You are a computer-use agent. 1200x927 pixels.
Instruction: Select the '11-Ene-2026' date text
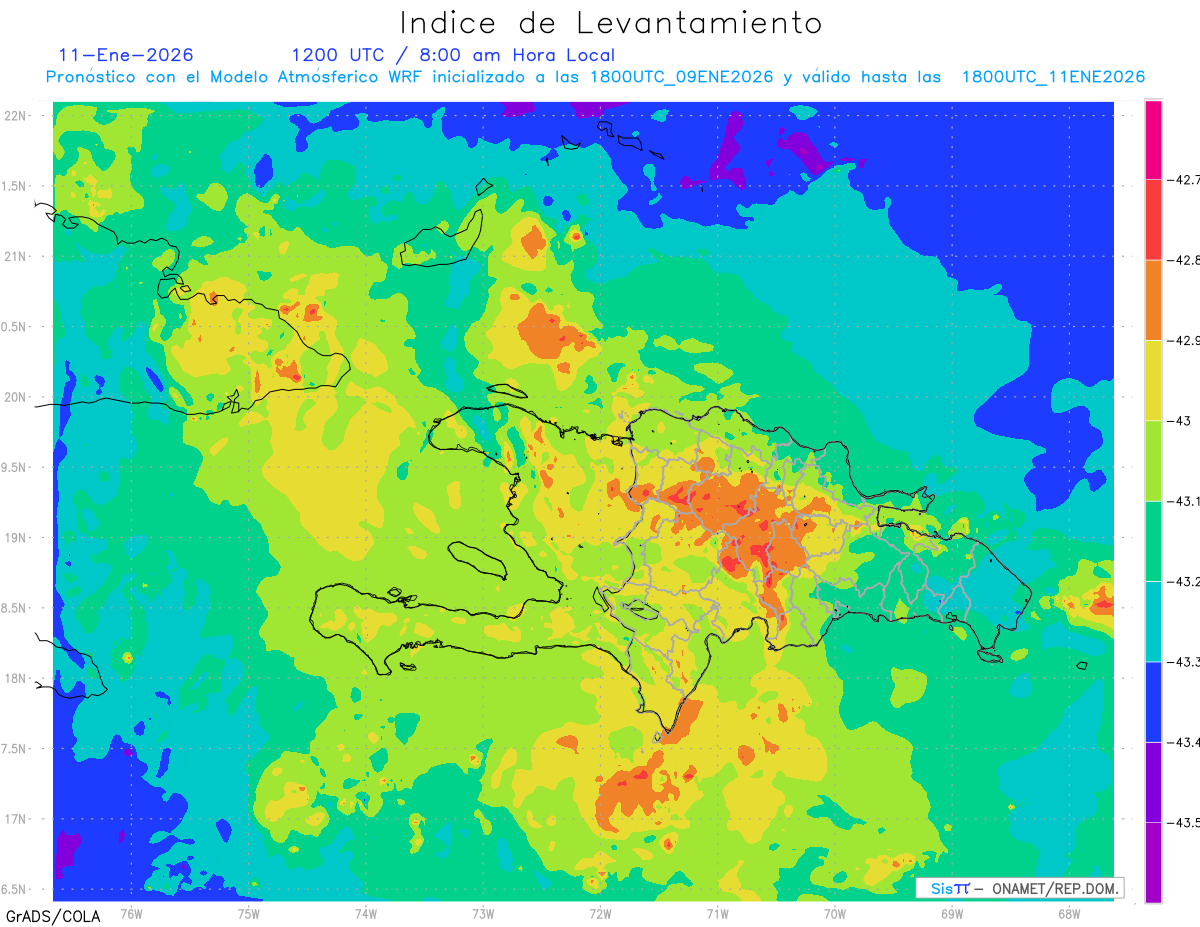click(x=126, y=55)
